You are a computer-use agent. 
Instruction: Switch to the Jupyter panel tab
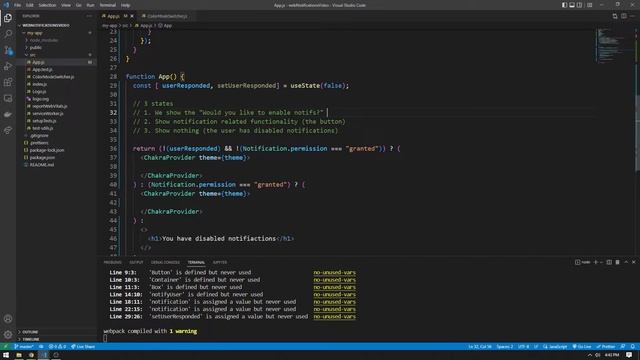(220, 262)
